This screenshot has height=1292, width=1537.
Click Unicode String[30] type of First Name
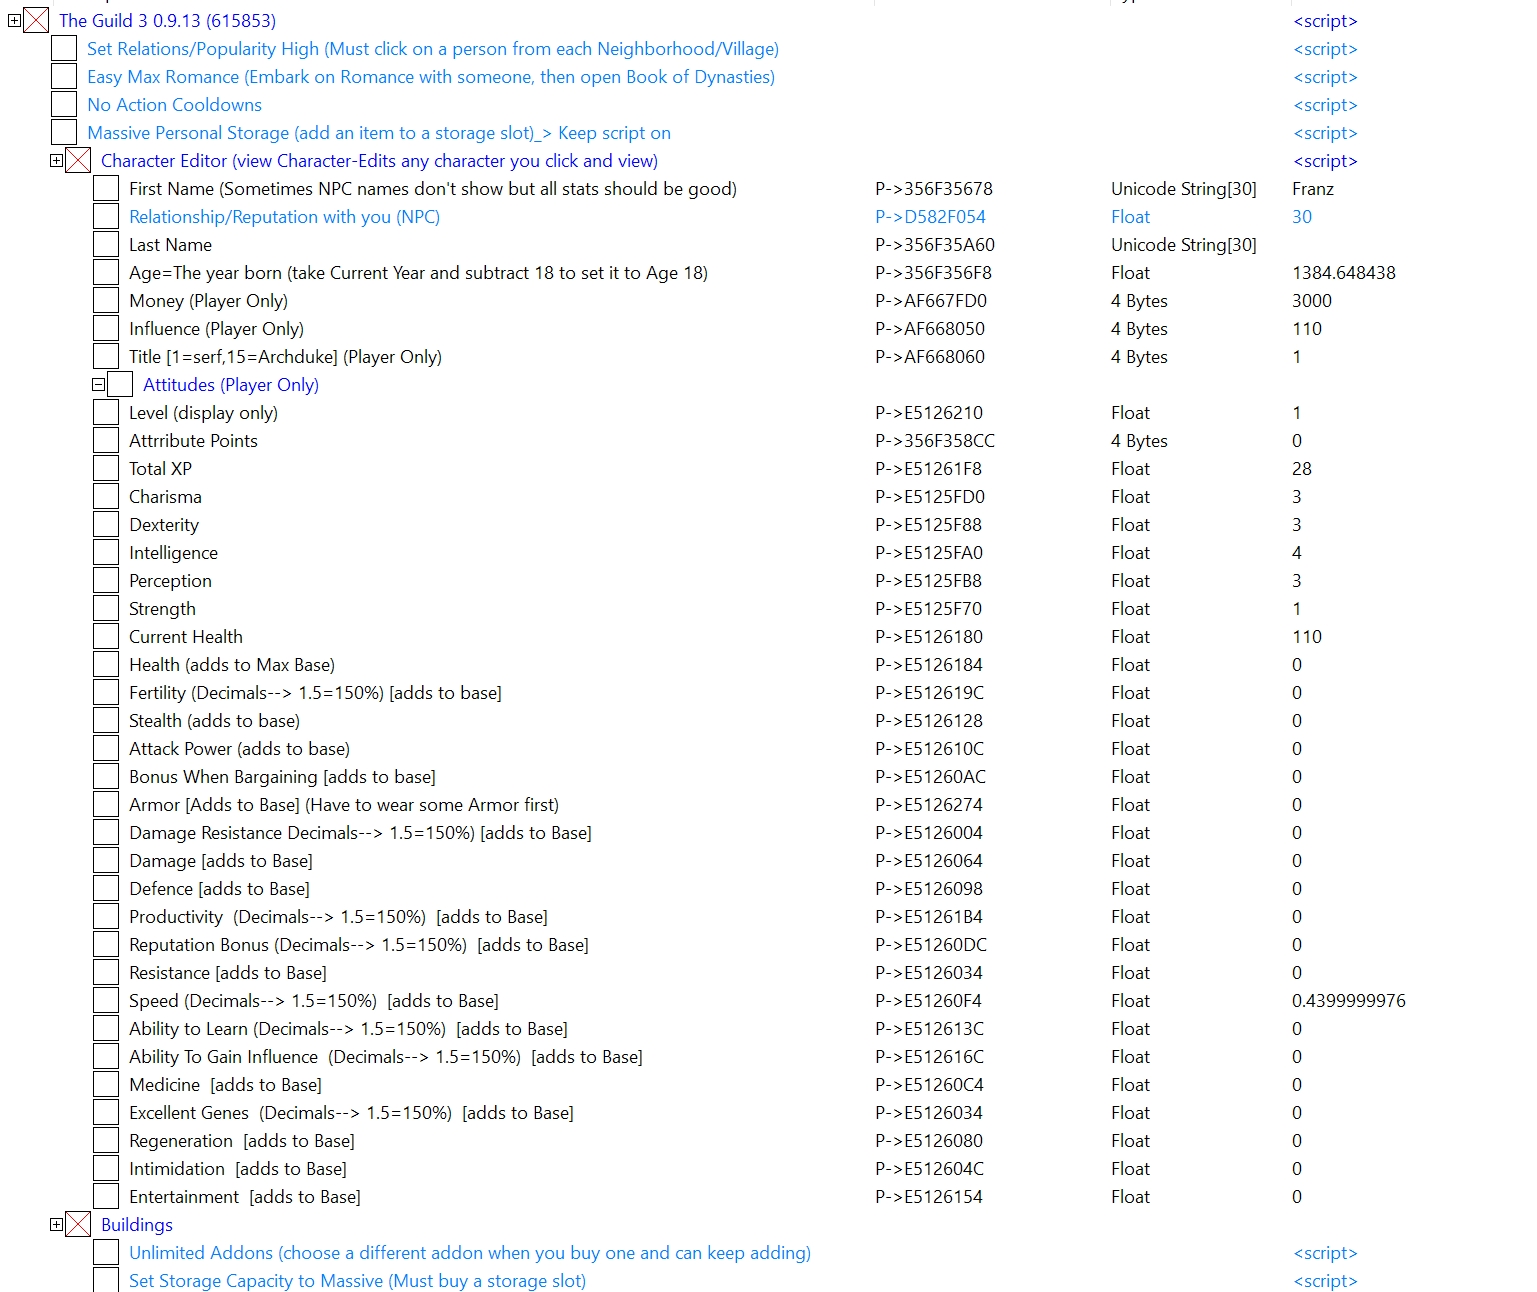coord(1184,188)
